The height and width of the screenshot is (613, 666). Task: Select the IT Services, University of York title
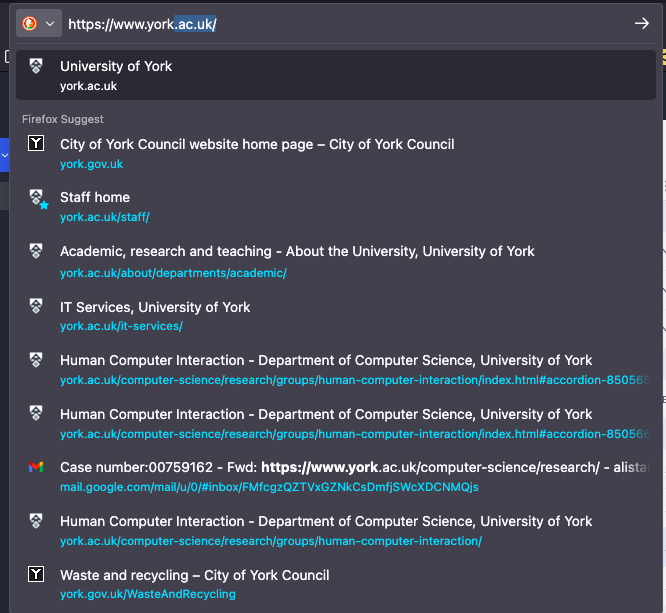[x=155, y=307]
